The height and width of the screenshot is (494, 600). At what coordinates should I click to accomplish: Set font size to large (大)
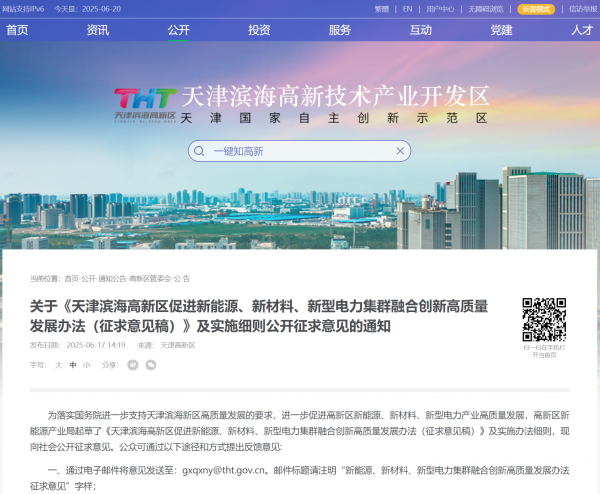[59, 365]
